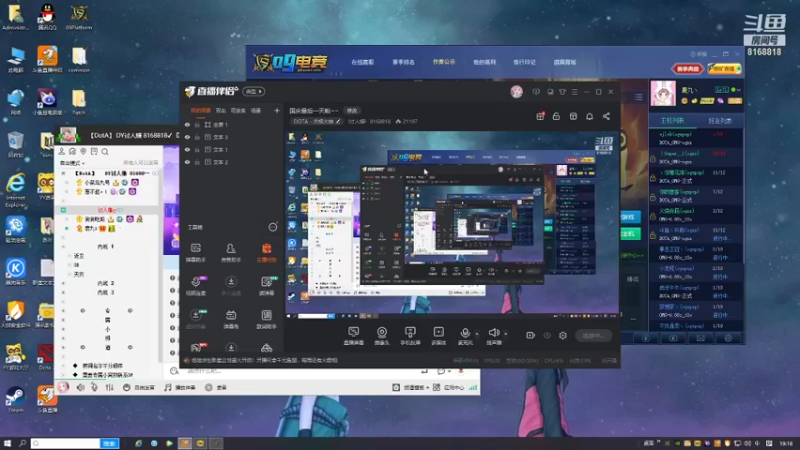This screenshot has height=450, width=800.
Task: Open the 视频连麦 tool
Action: click(x=195, y=286)
